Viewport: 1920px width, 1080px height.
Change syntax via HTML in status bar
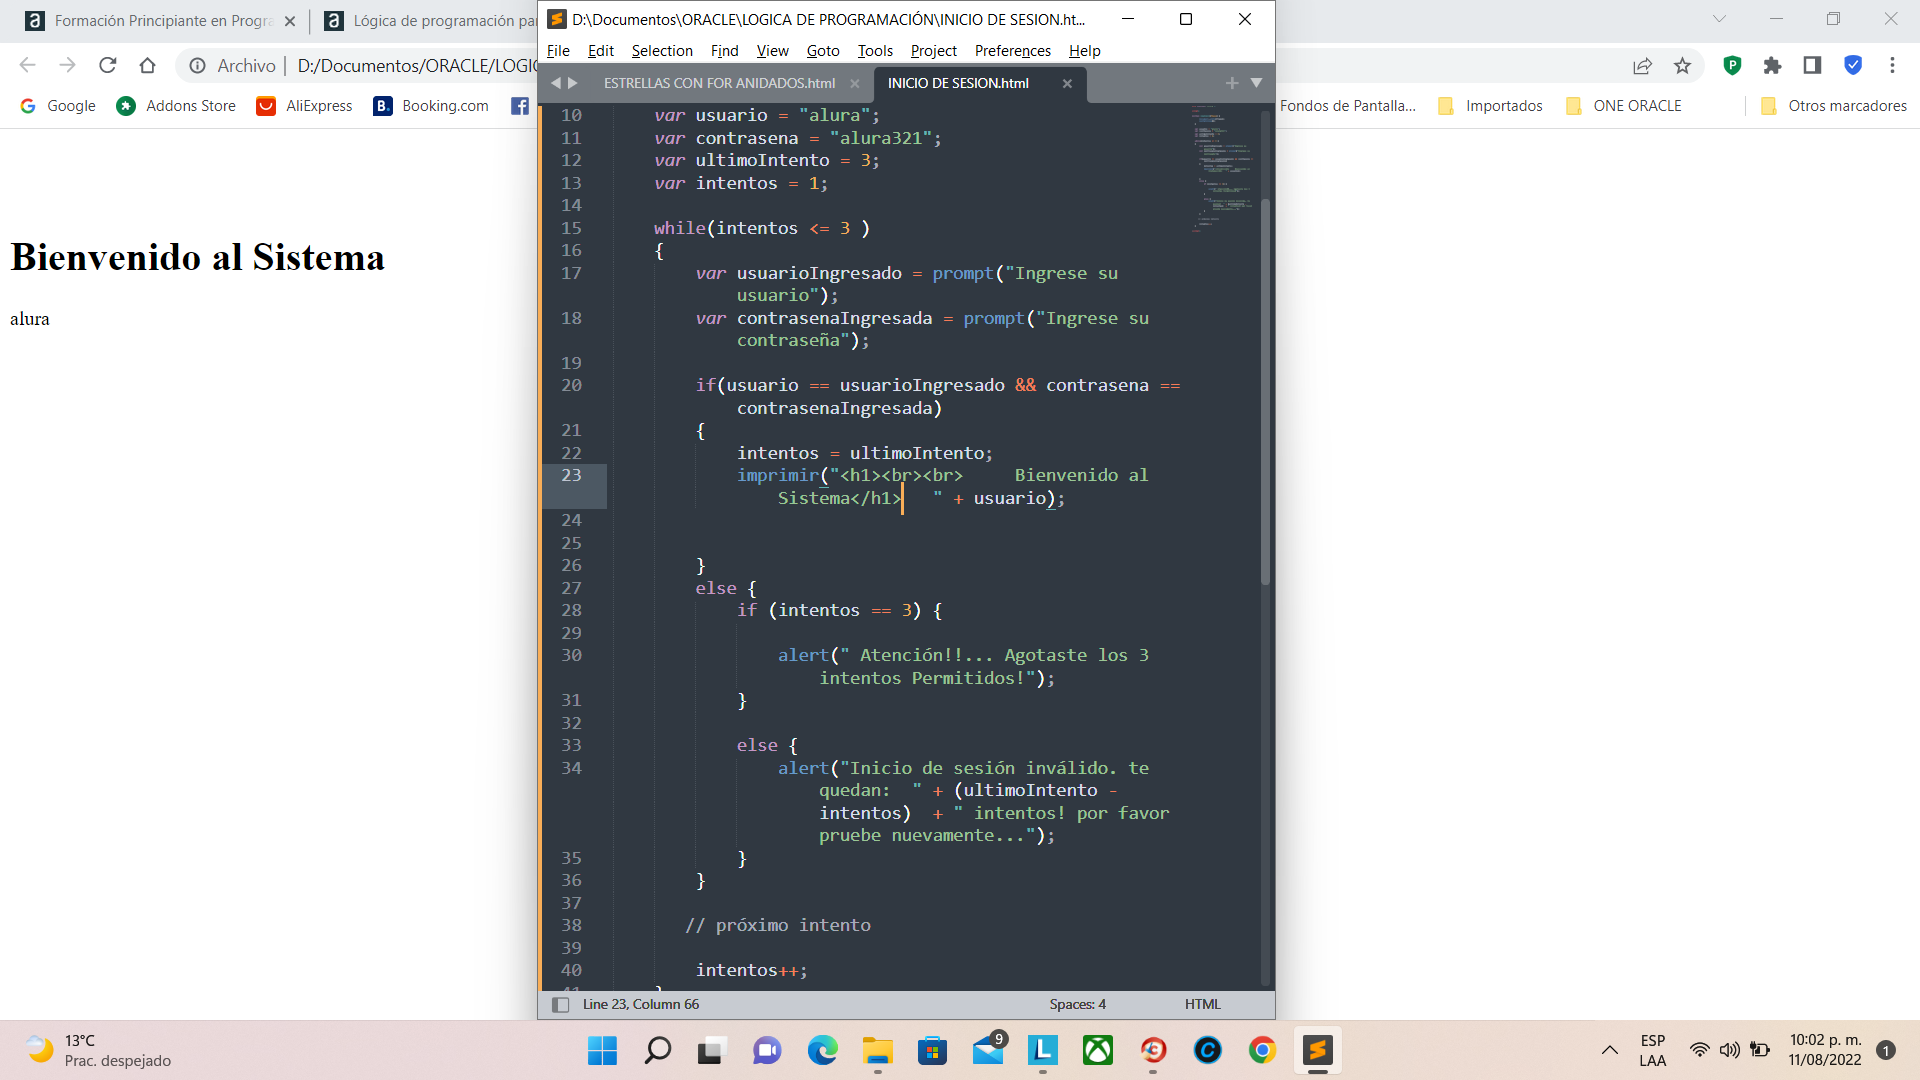point(1202,1005)
